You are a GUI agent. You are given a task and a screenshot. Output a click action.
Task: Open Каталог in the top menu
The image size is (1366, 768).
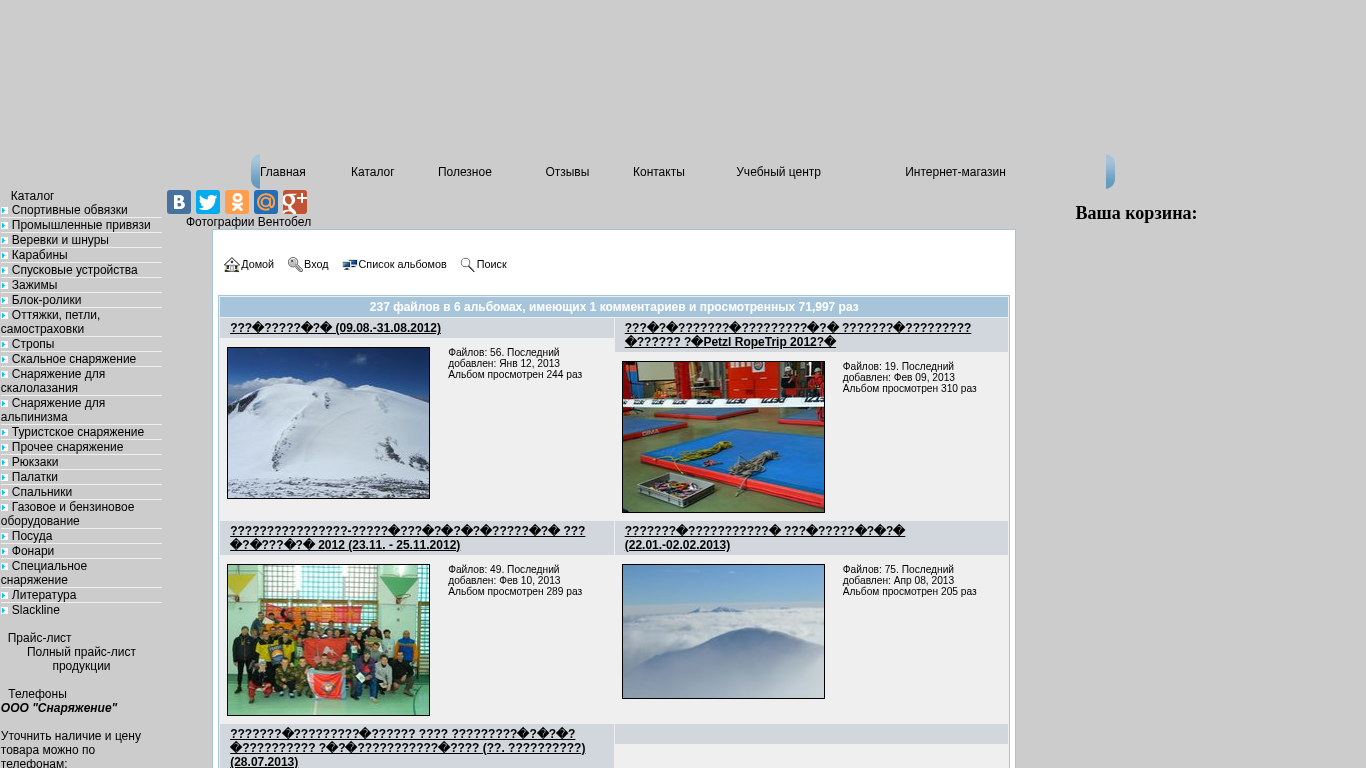click(x=373, y=172)
